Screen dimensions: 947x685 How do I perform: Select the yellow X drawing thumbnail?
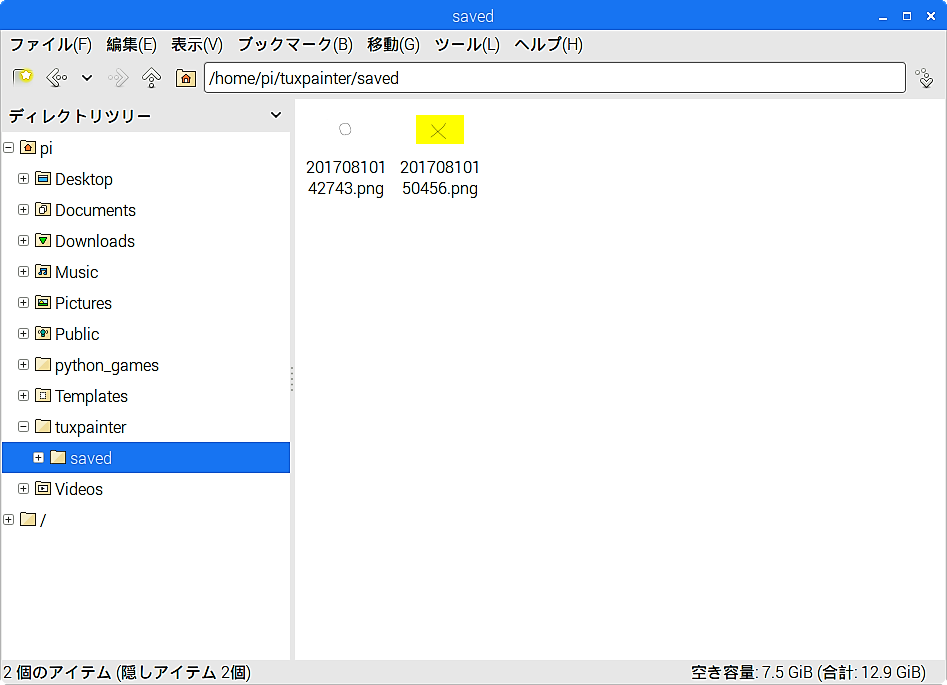[x=440, y=129]
